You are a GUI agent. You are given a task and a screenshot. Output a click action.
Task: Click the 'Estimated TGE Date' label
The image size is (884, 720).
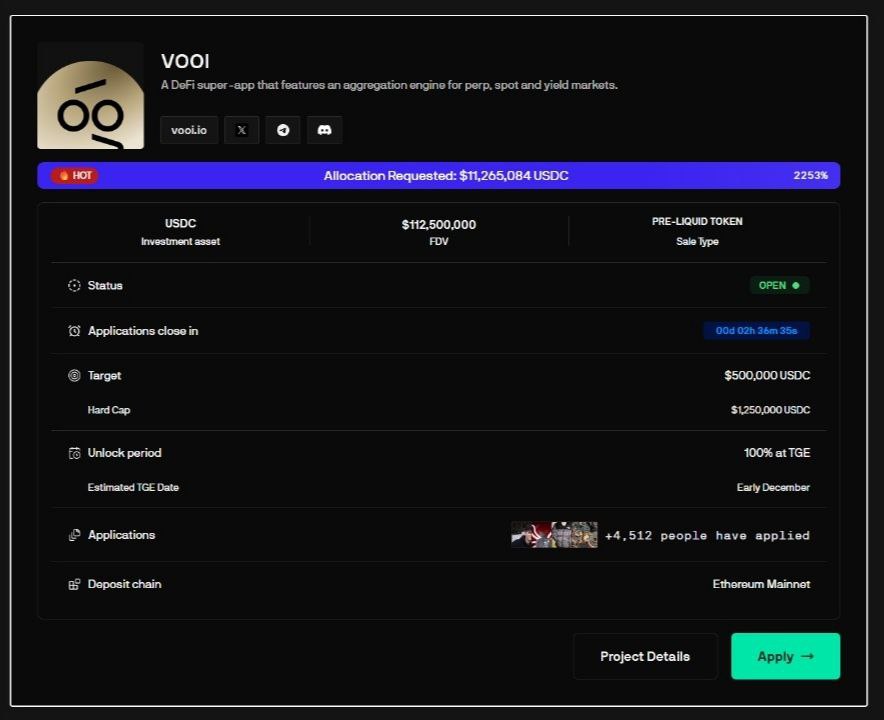pos(133,487)
